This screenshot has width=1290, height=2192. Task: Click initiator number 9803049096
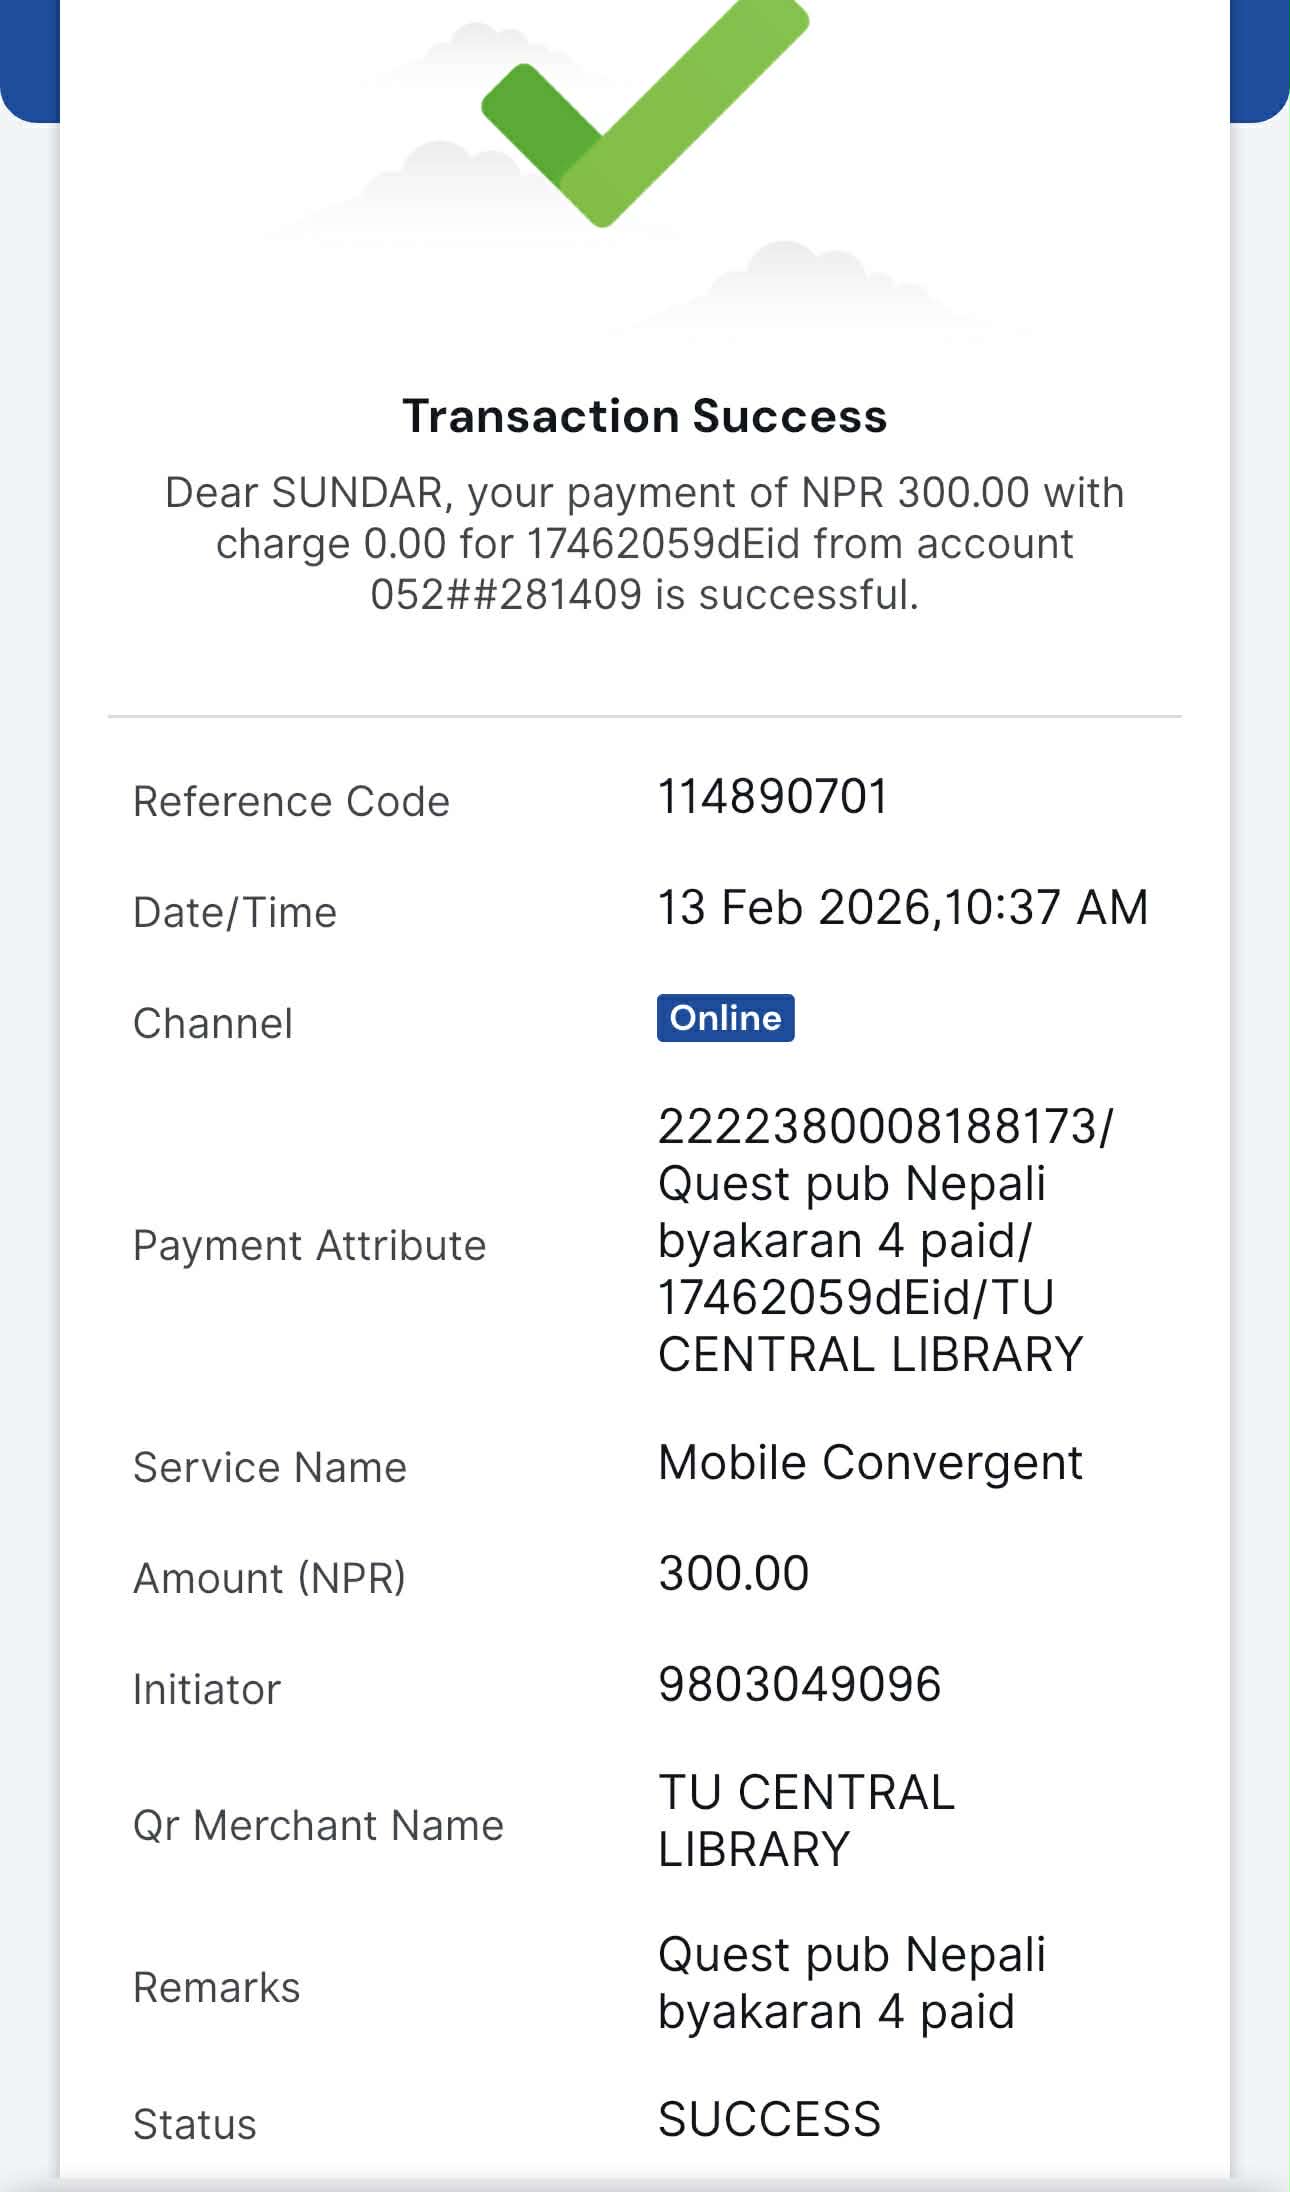799,1684
